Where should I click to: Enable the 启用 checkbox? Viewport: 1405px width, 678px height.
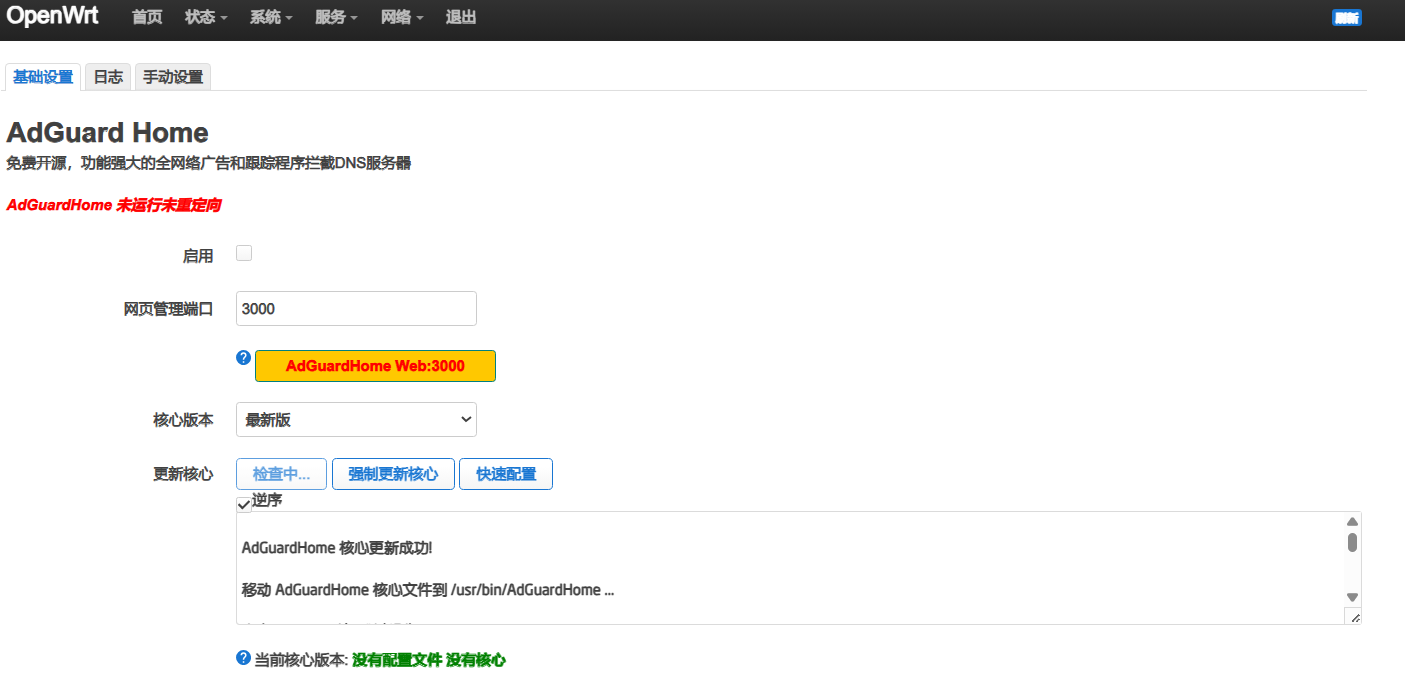tap(244, 254)
